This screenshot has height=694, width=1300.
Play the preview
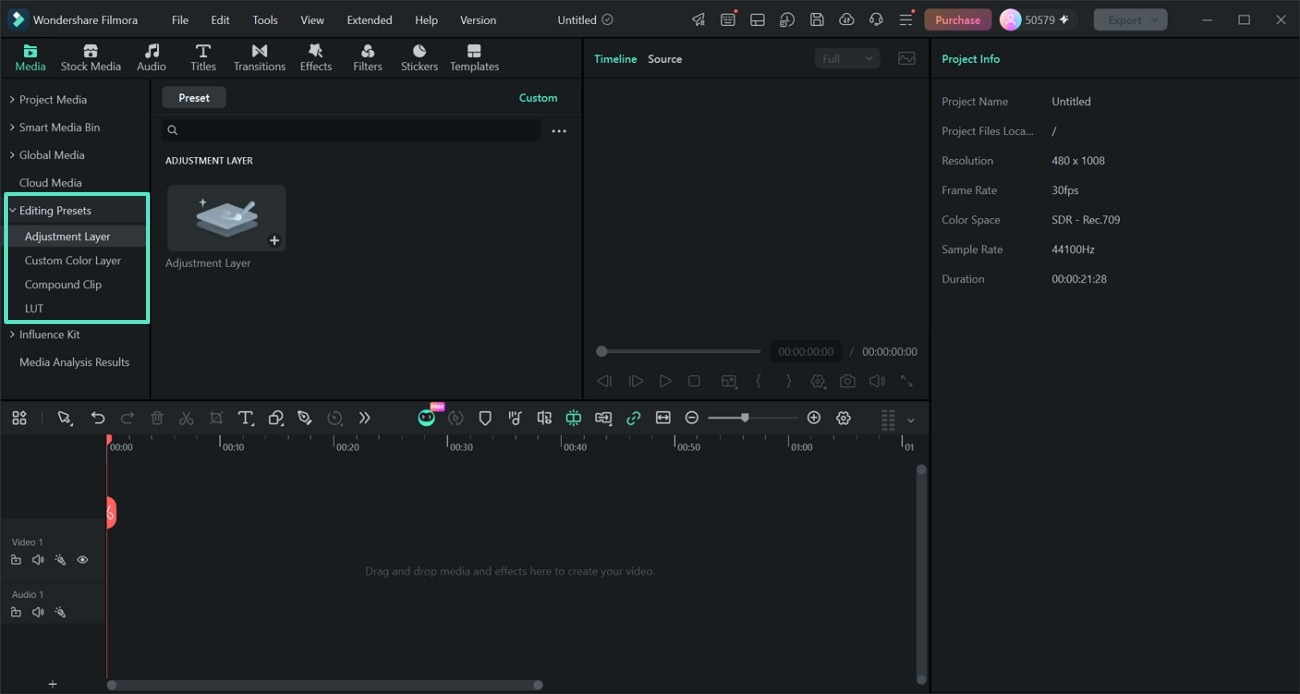[x=665, y=381]
